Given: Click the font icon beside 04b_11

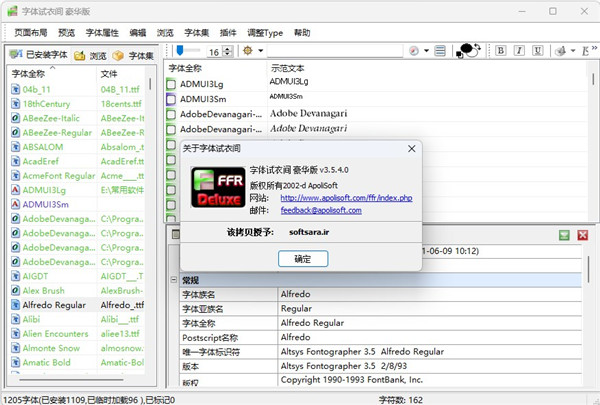Looking at the screenshot, I should point(15,90).
